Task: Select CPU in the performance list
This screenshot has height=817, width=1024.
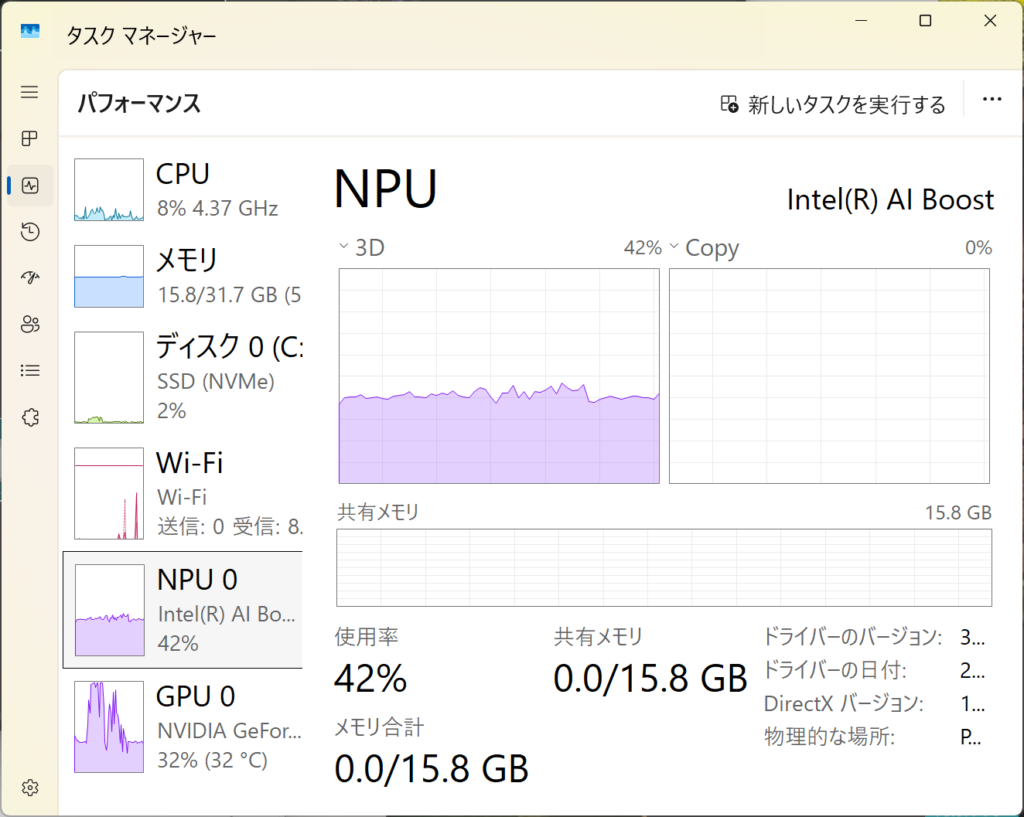Action: [183, 189]
